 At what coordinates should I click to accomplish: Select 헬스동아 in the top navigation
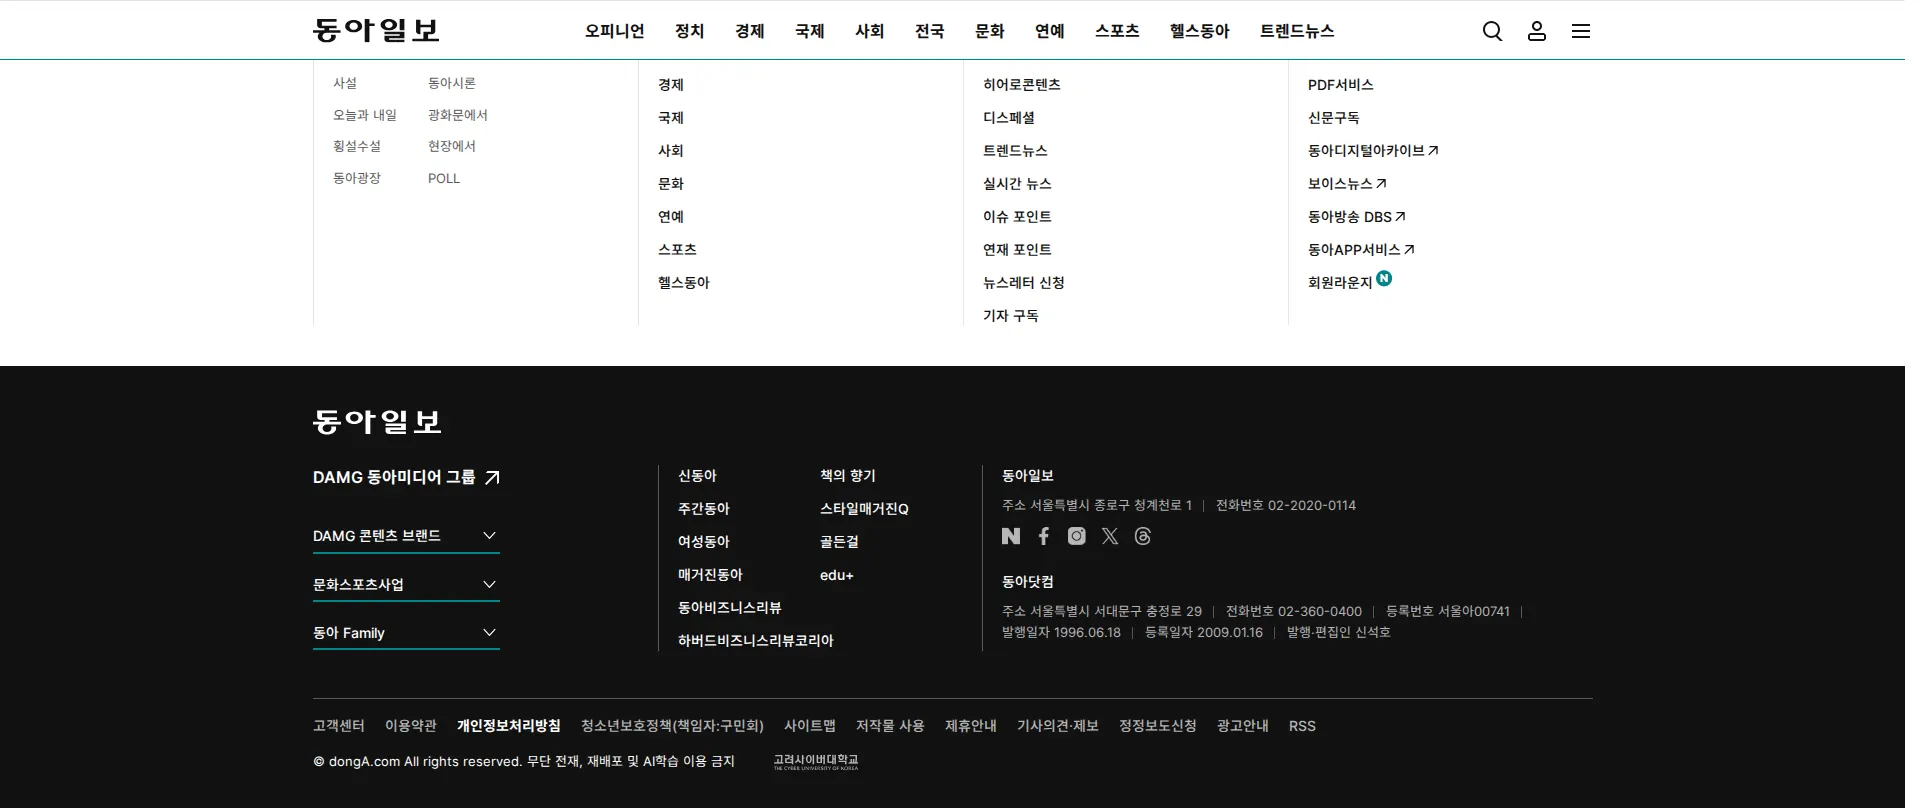click(1200, 31)
